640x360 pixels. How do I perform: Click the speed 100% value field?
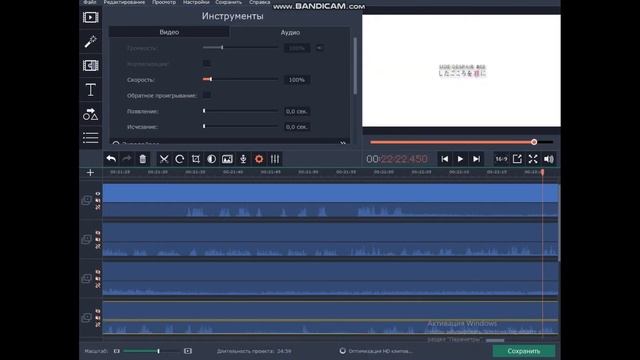[297, 80]
